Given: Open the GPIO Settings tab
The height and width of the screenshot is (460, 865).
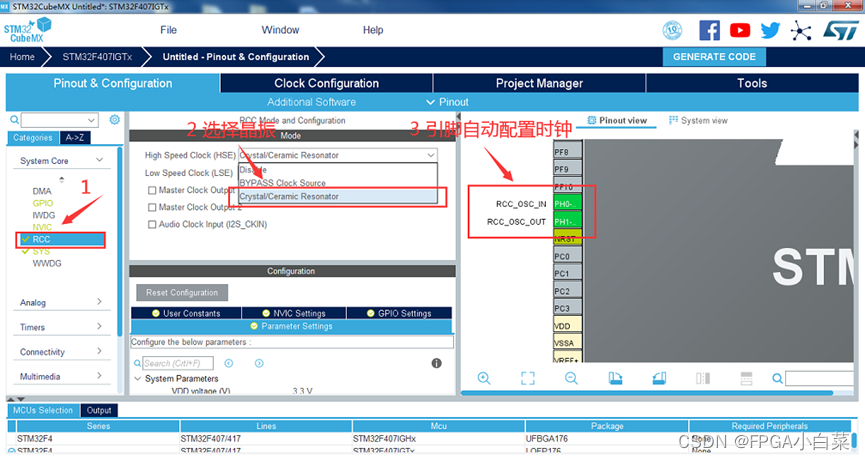Looking at the screenshot, I should pyautogui.click(x=399, y=313).
